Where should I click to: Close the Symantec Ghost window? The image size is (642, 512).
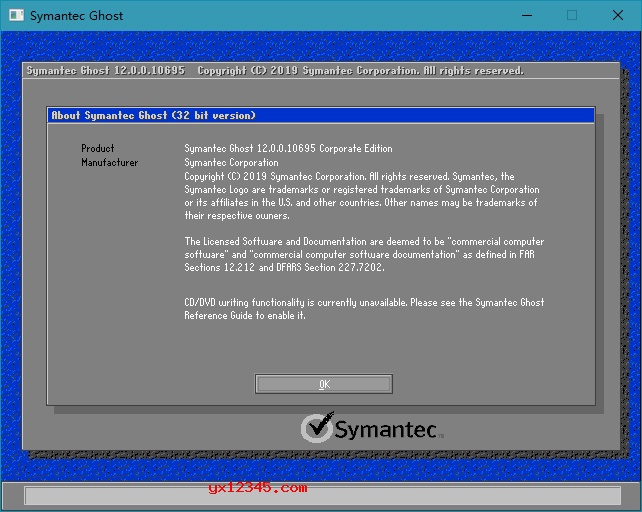pos(617,16)
